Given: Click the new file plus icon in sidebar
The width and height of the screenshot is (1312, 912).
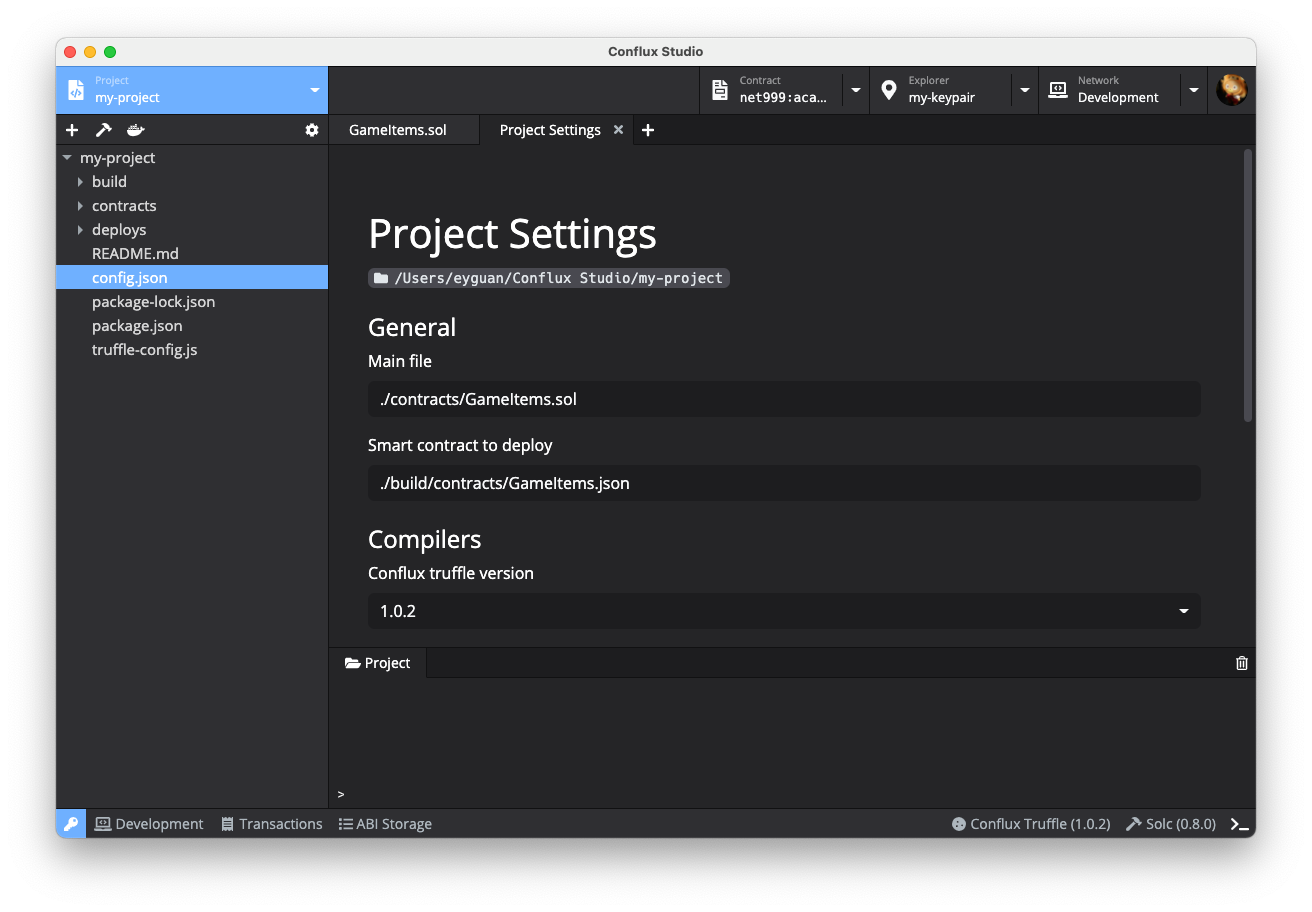Looking at the screenshot, I should pos(72,130).
